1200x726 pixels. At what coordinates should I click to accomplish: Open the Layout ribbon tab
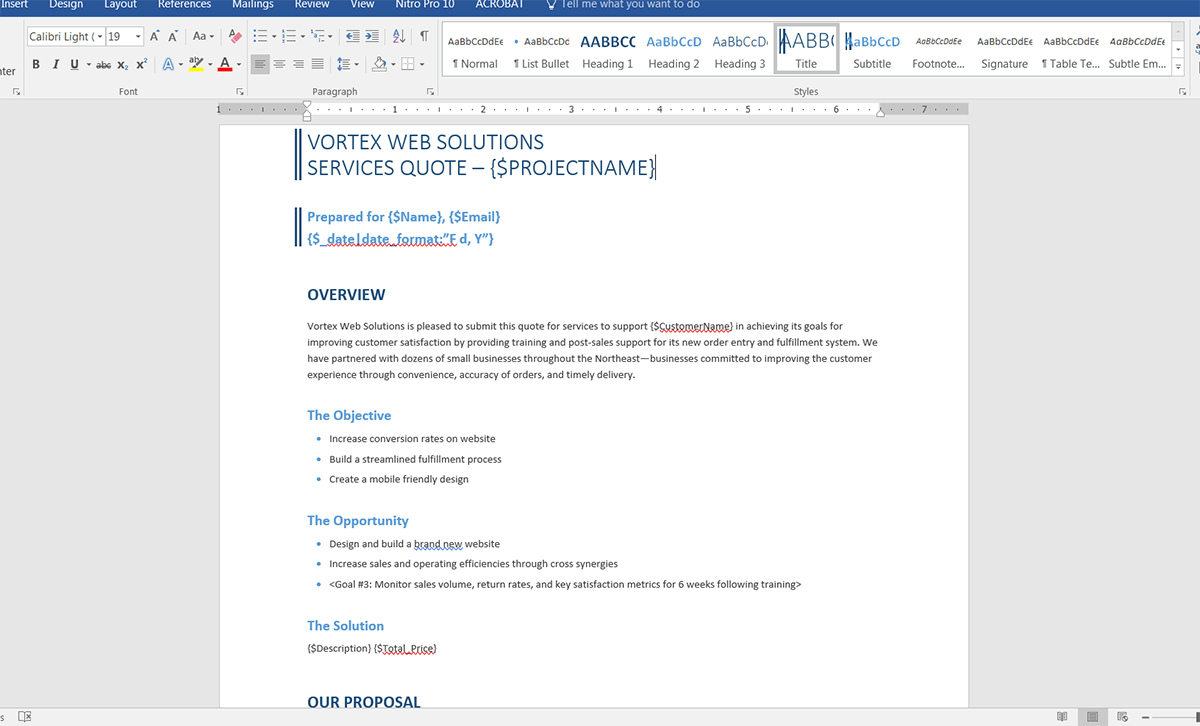pyautogui.click(x=121, y=4)
